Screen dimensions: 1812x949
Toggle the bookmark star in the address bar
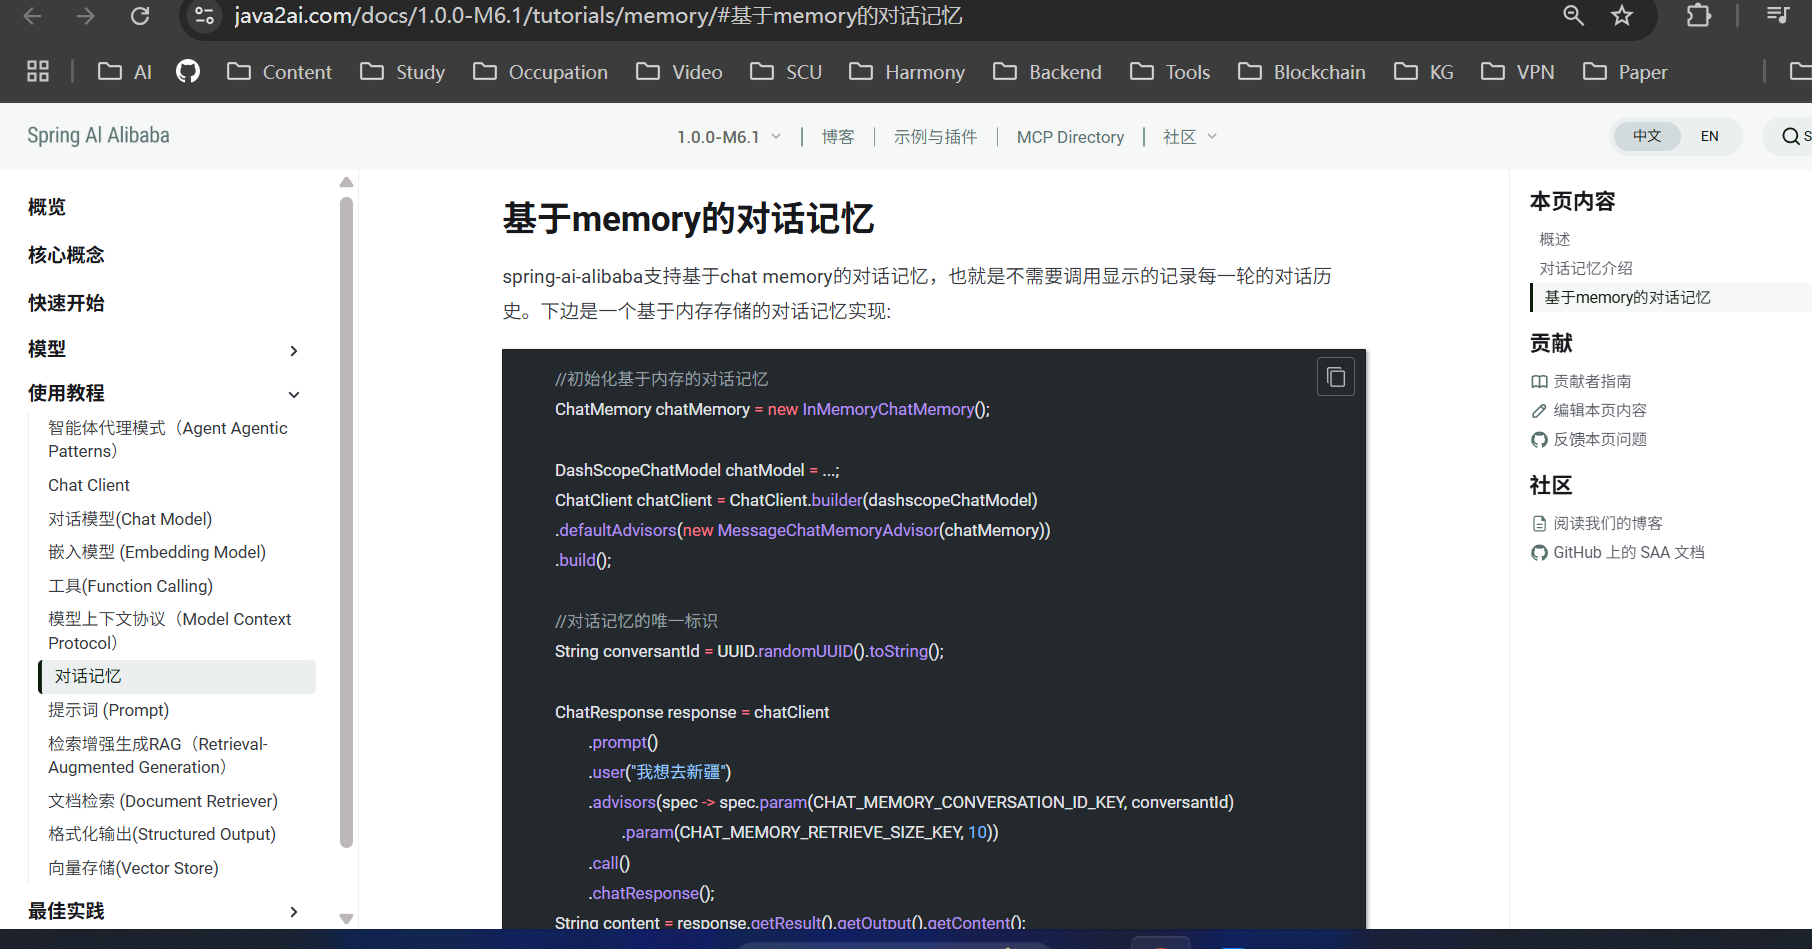tap(1622, 16)
